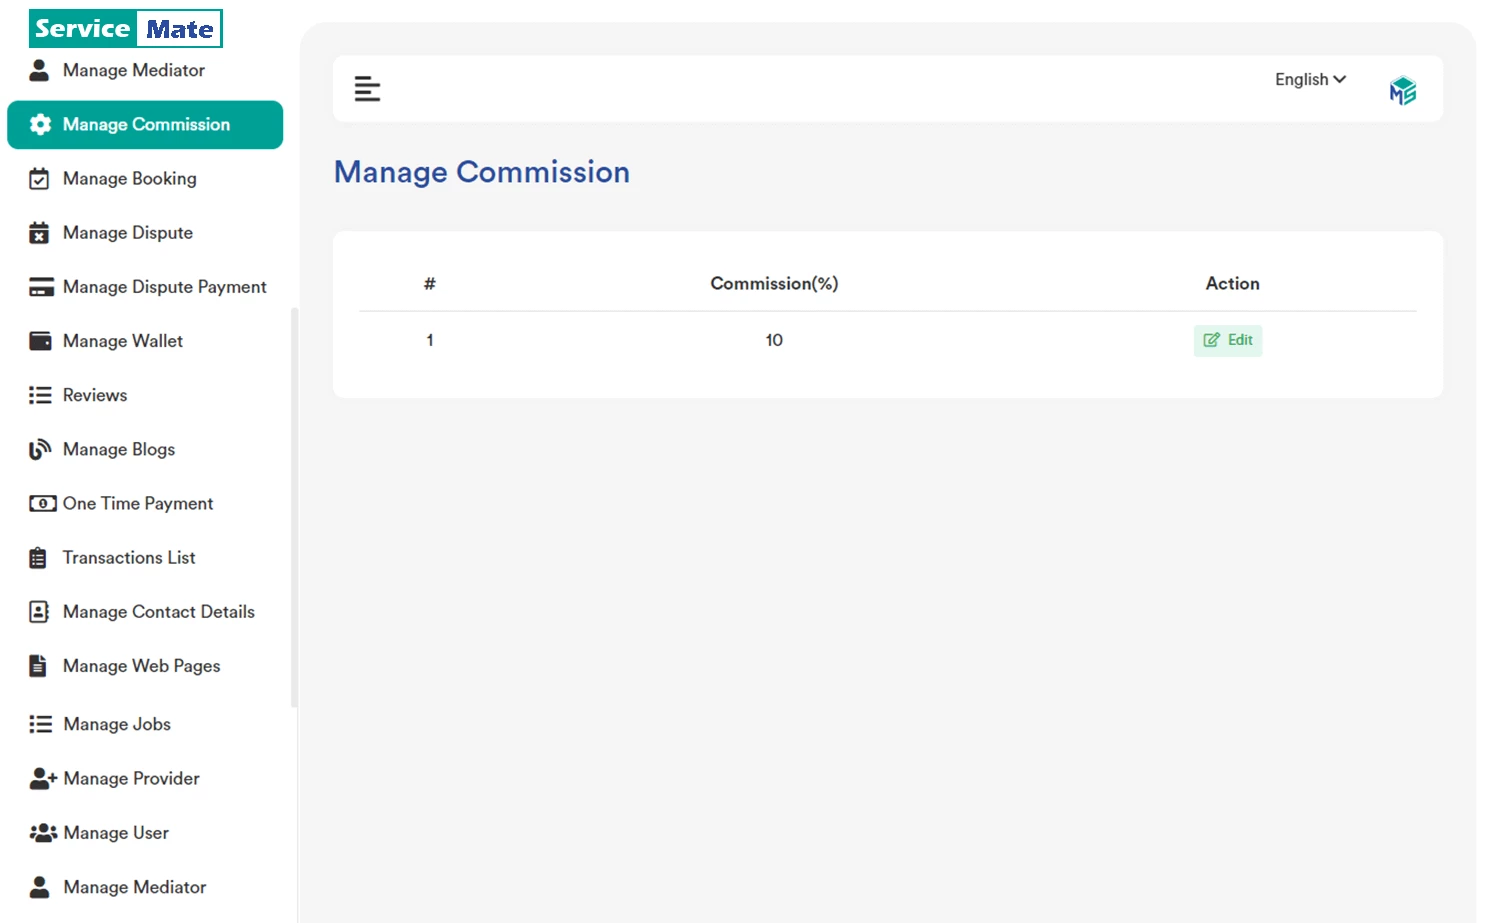Image resolution: width=1487 pixels, height=923 pixels.
Task: Select the Manage Commission gear icon
Action: click(x=40, y=124)
